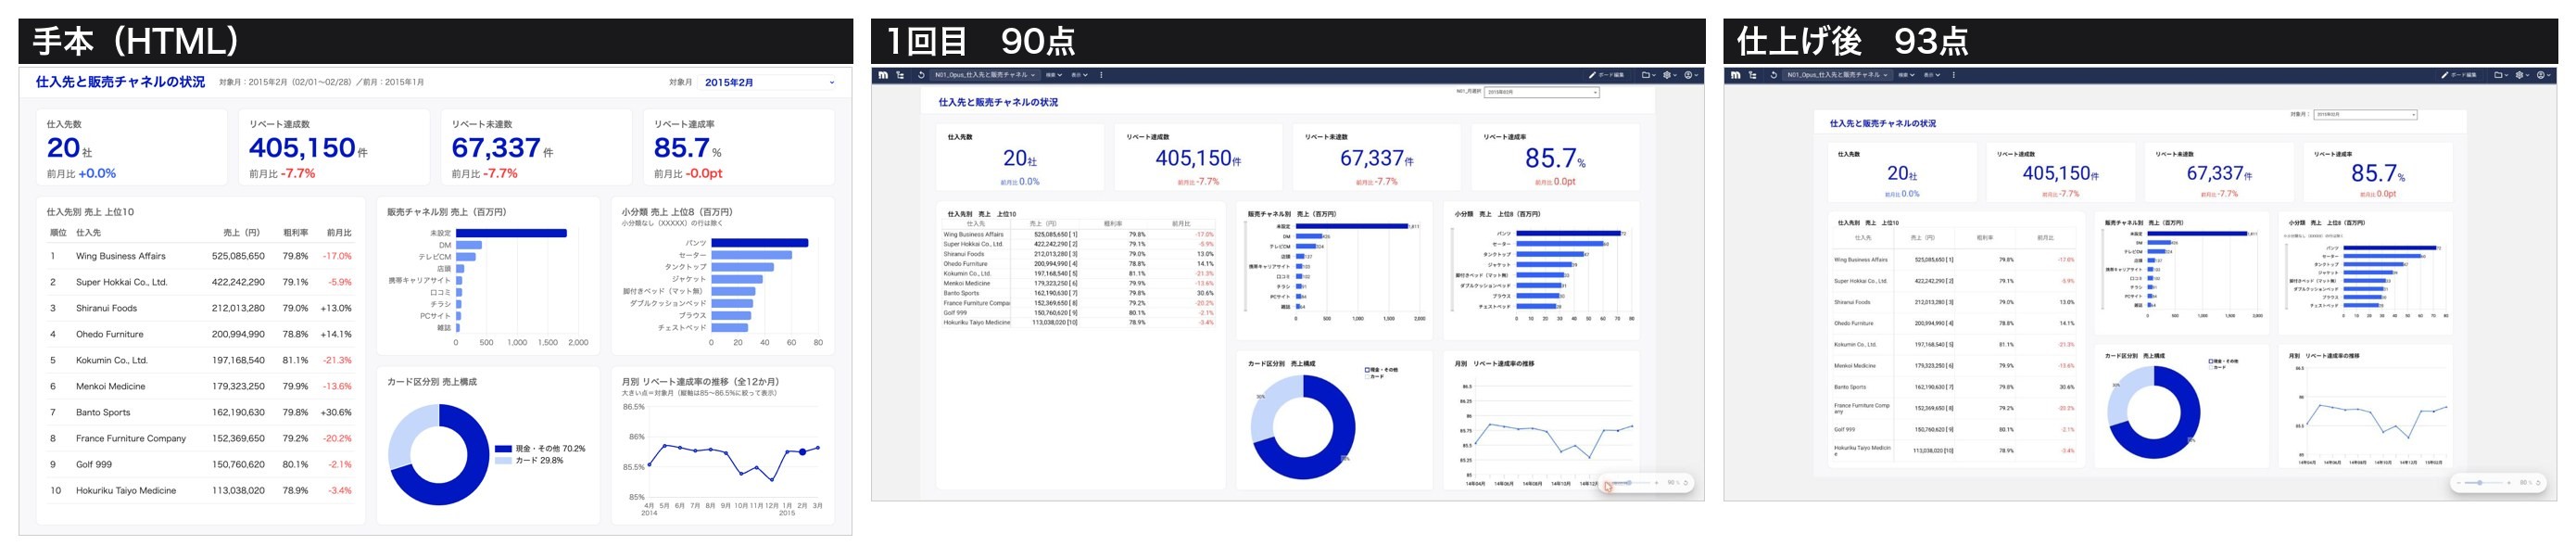Click 20社 KPI value in 手本 panel

pos(69,148)
